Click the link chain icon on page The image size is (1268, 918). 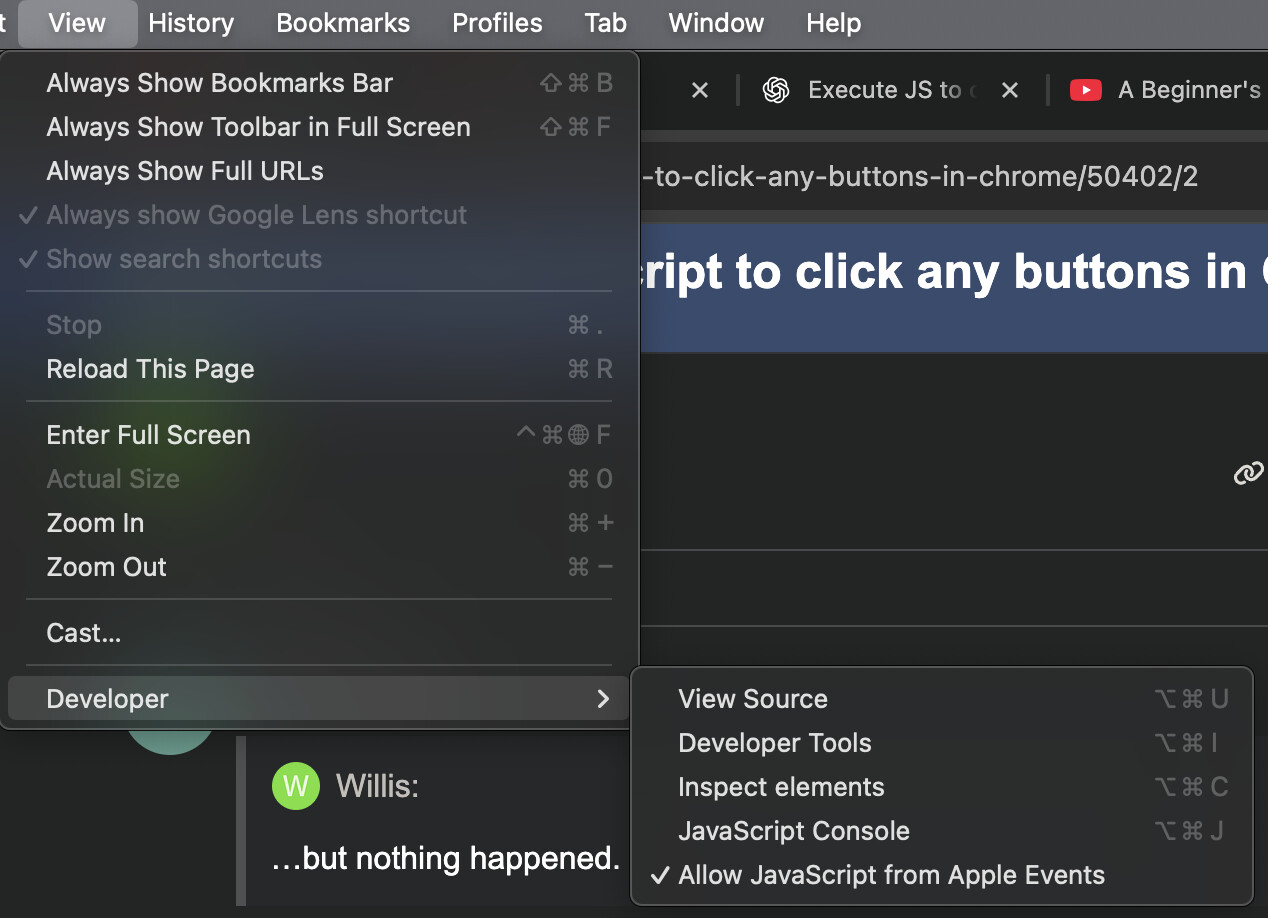click(x=1248, y=473)
